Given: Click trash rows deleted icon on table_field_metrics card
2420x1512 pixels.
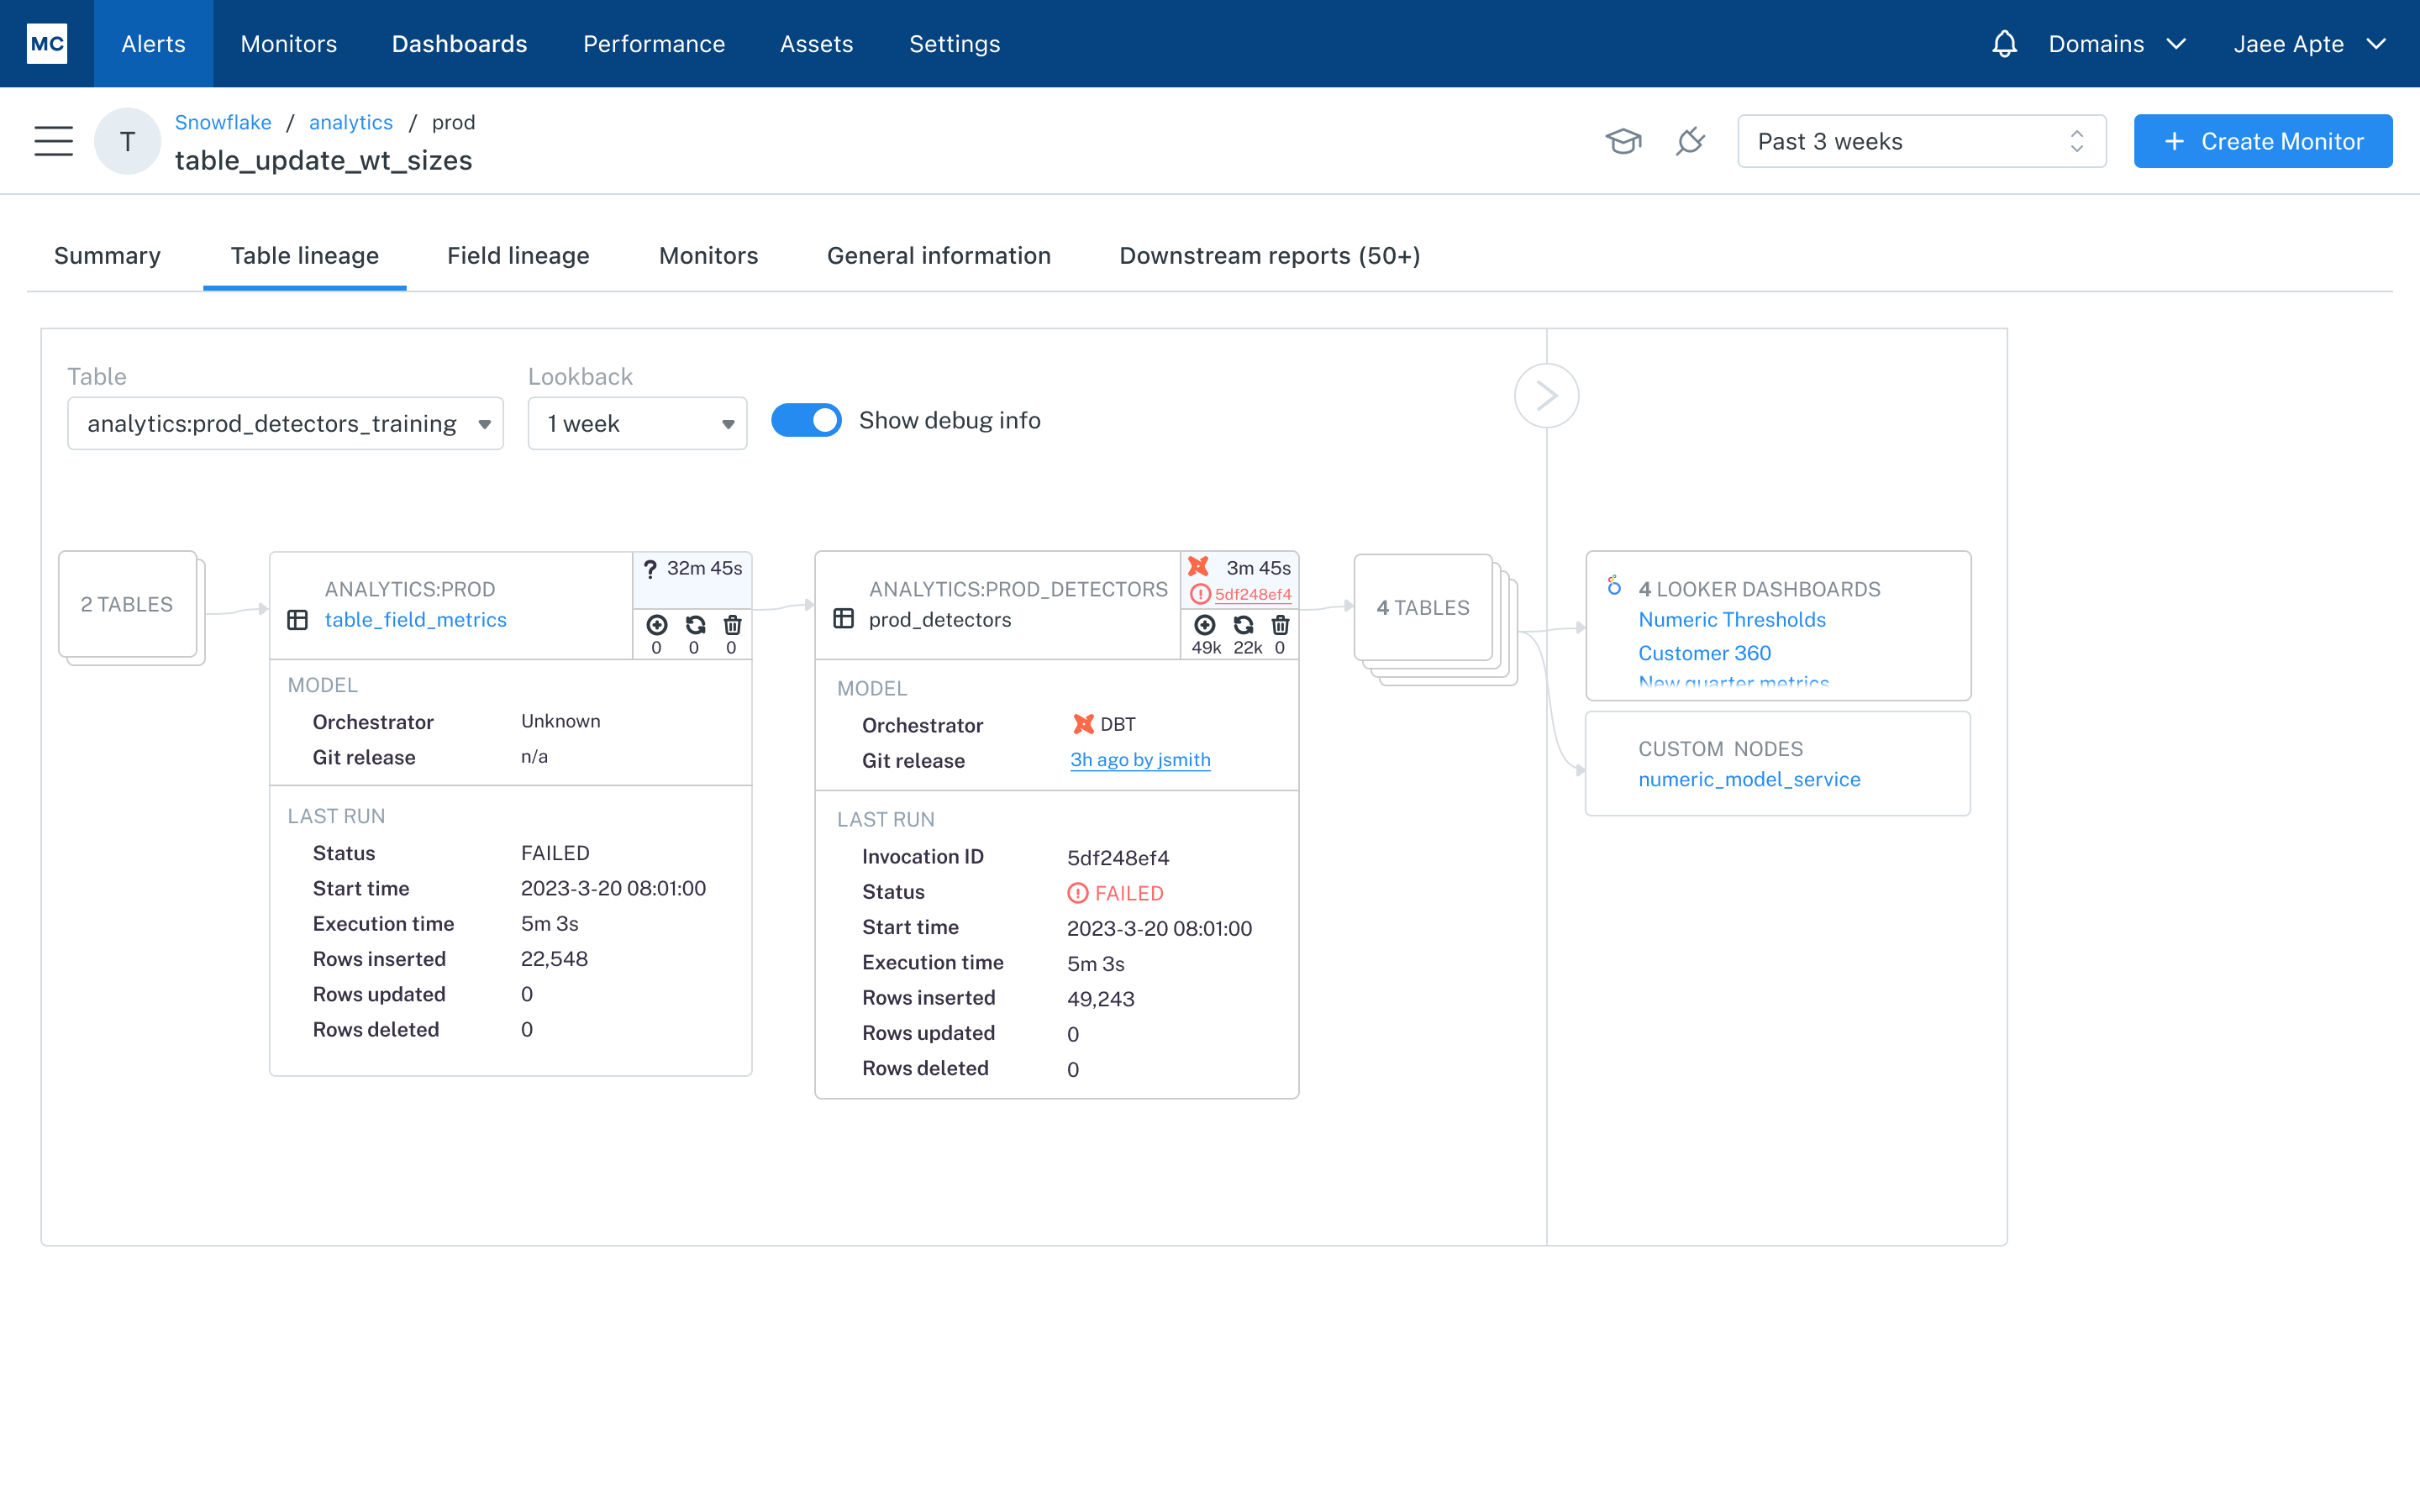Looking at the screenshot, I should tap(732, 625).
